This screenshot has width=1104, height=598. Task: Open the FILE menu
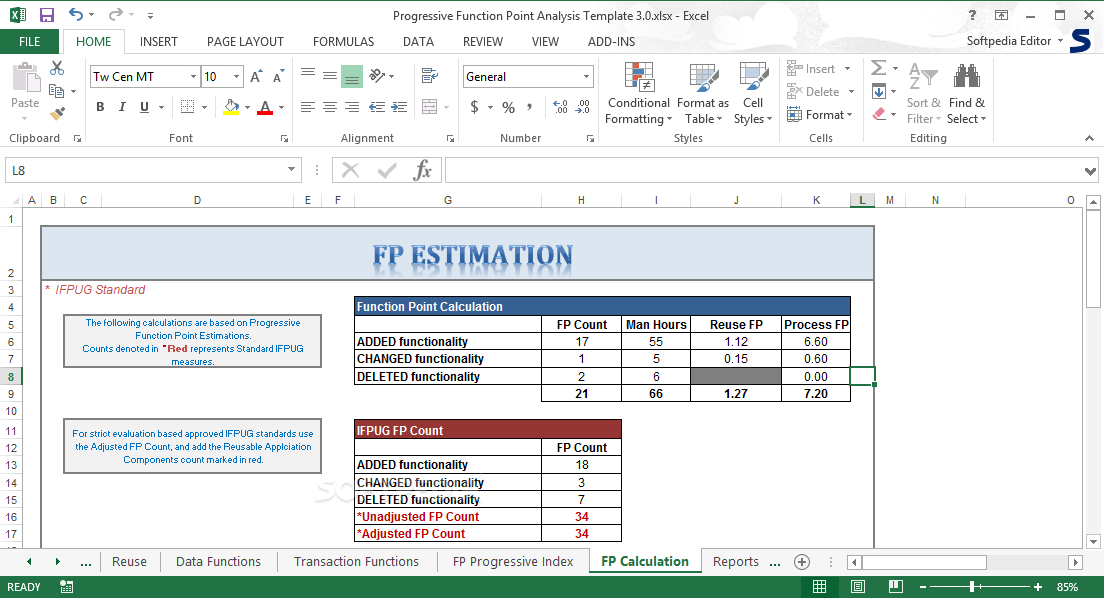[x=30, y=42]
